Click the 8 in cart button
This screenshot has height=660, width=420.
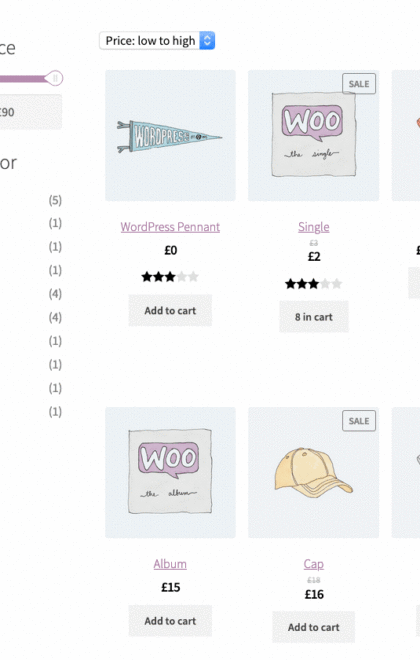(314, 317)
